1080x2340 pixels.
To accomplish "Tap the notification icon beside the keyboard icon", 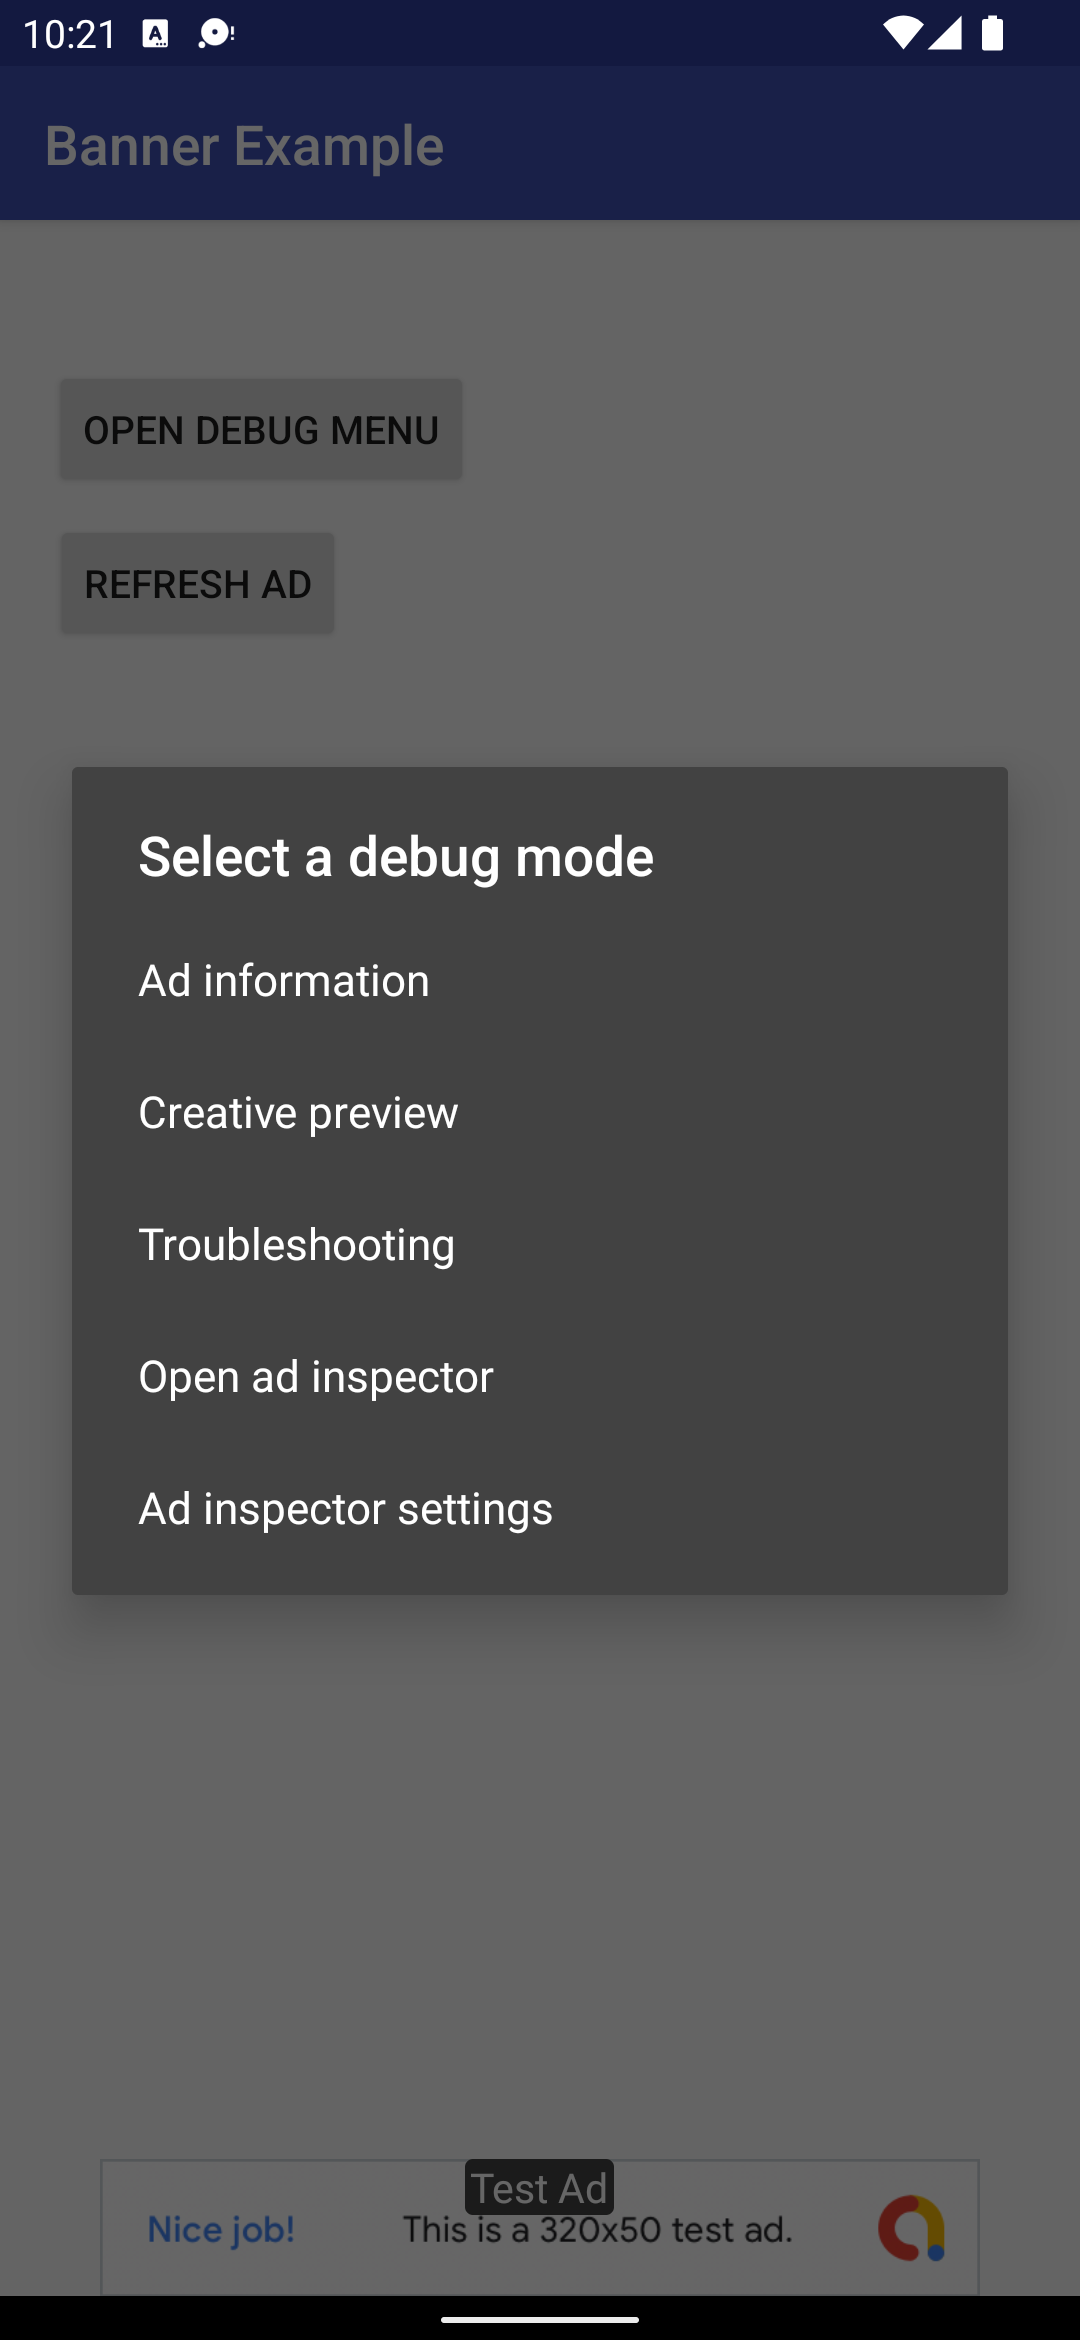I will 215,34.
